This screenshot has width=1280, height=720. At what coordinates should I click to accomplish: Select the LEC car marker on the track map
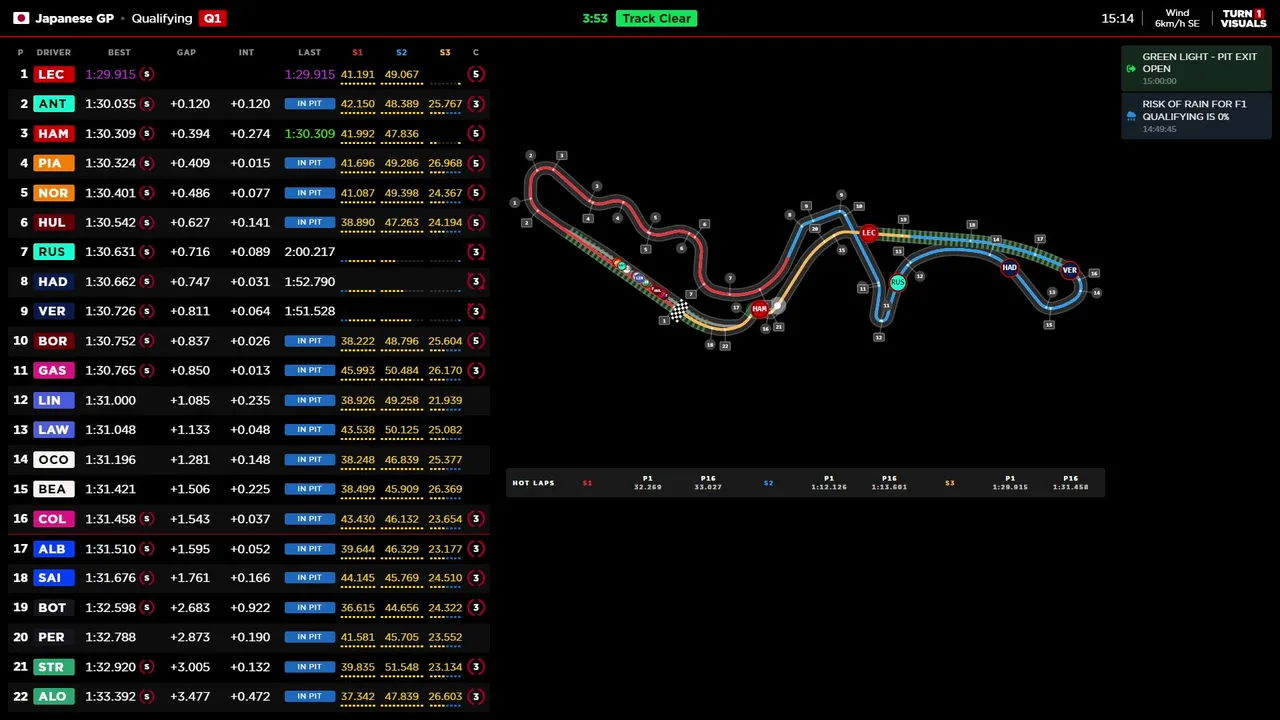click(868, 233)
